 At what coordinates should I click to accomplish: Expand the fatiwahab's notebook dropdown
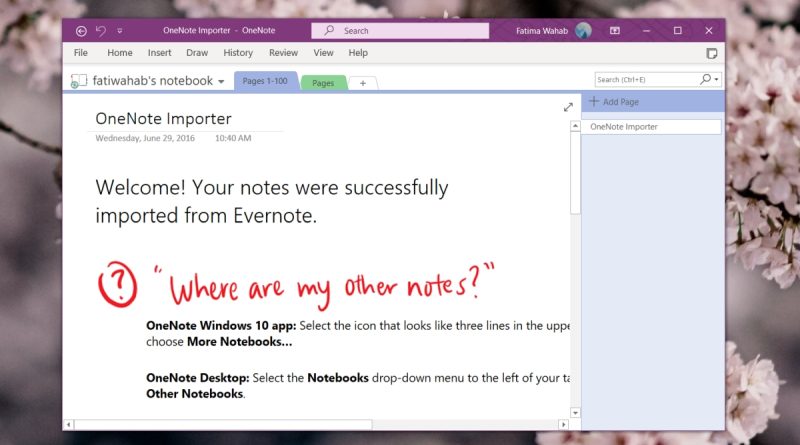(221, 82)
